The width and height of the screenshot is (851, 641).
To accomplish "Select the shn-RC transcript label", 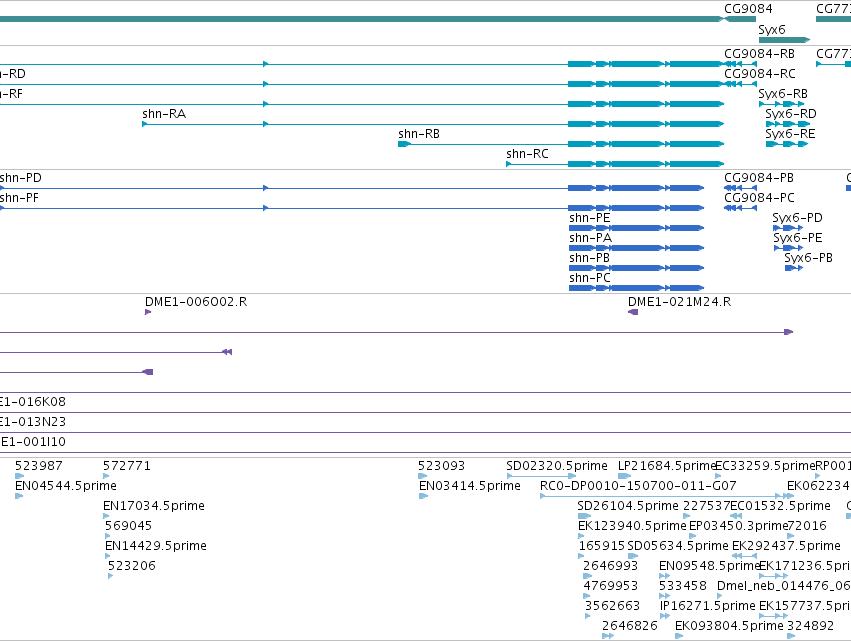I will [527, 154].
